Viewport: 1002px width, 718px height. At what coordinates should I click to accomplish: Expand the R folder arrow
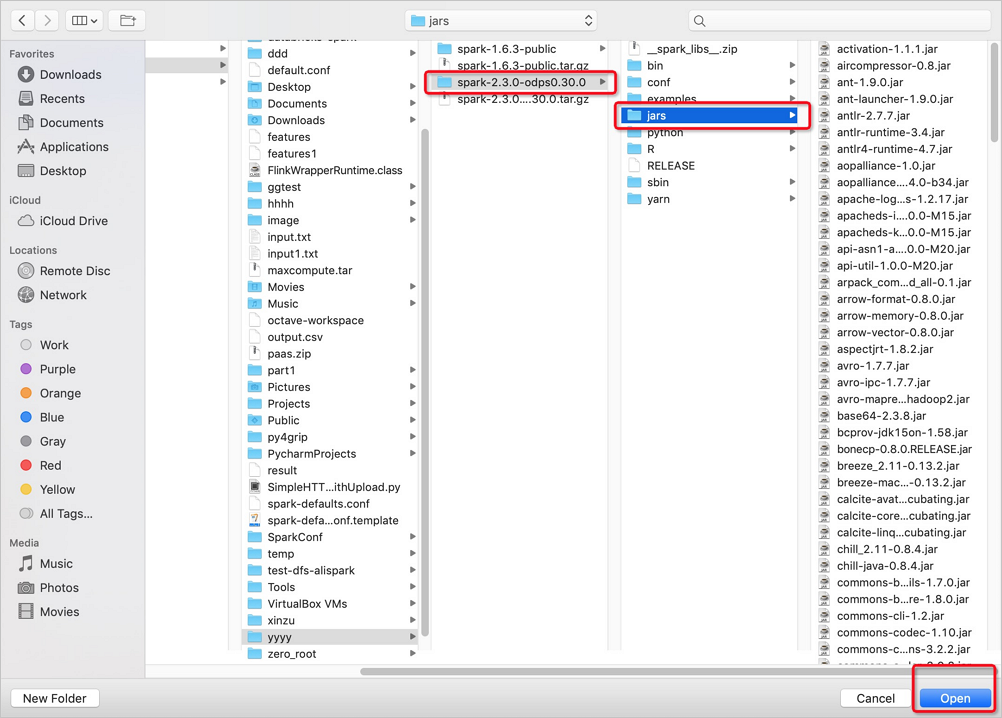pos(792,149)
